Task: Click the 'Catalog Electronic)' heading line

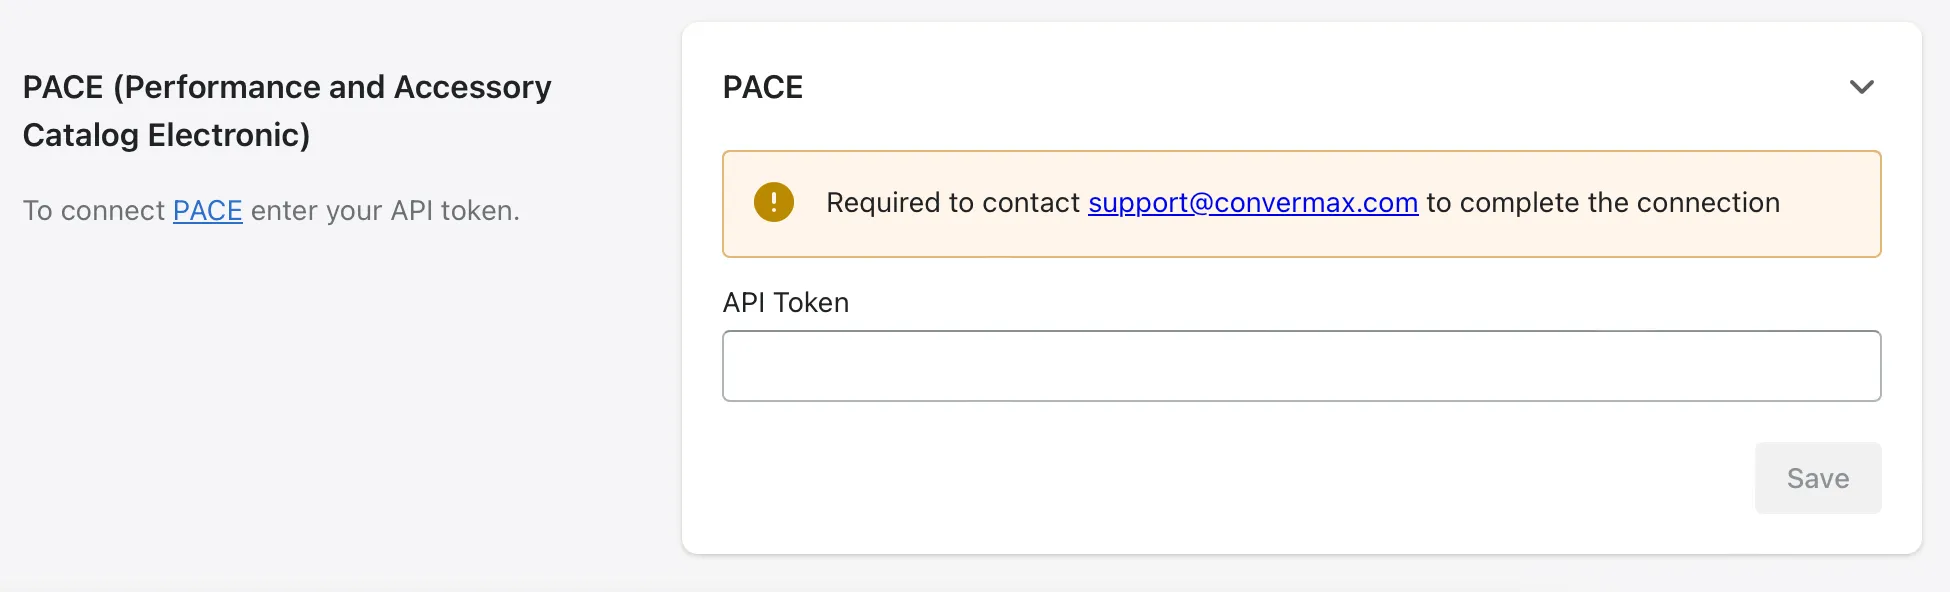Action: pyautogui.click(x=166, y=135)
